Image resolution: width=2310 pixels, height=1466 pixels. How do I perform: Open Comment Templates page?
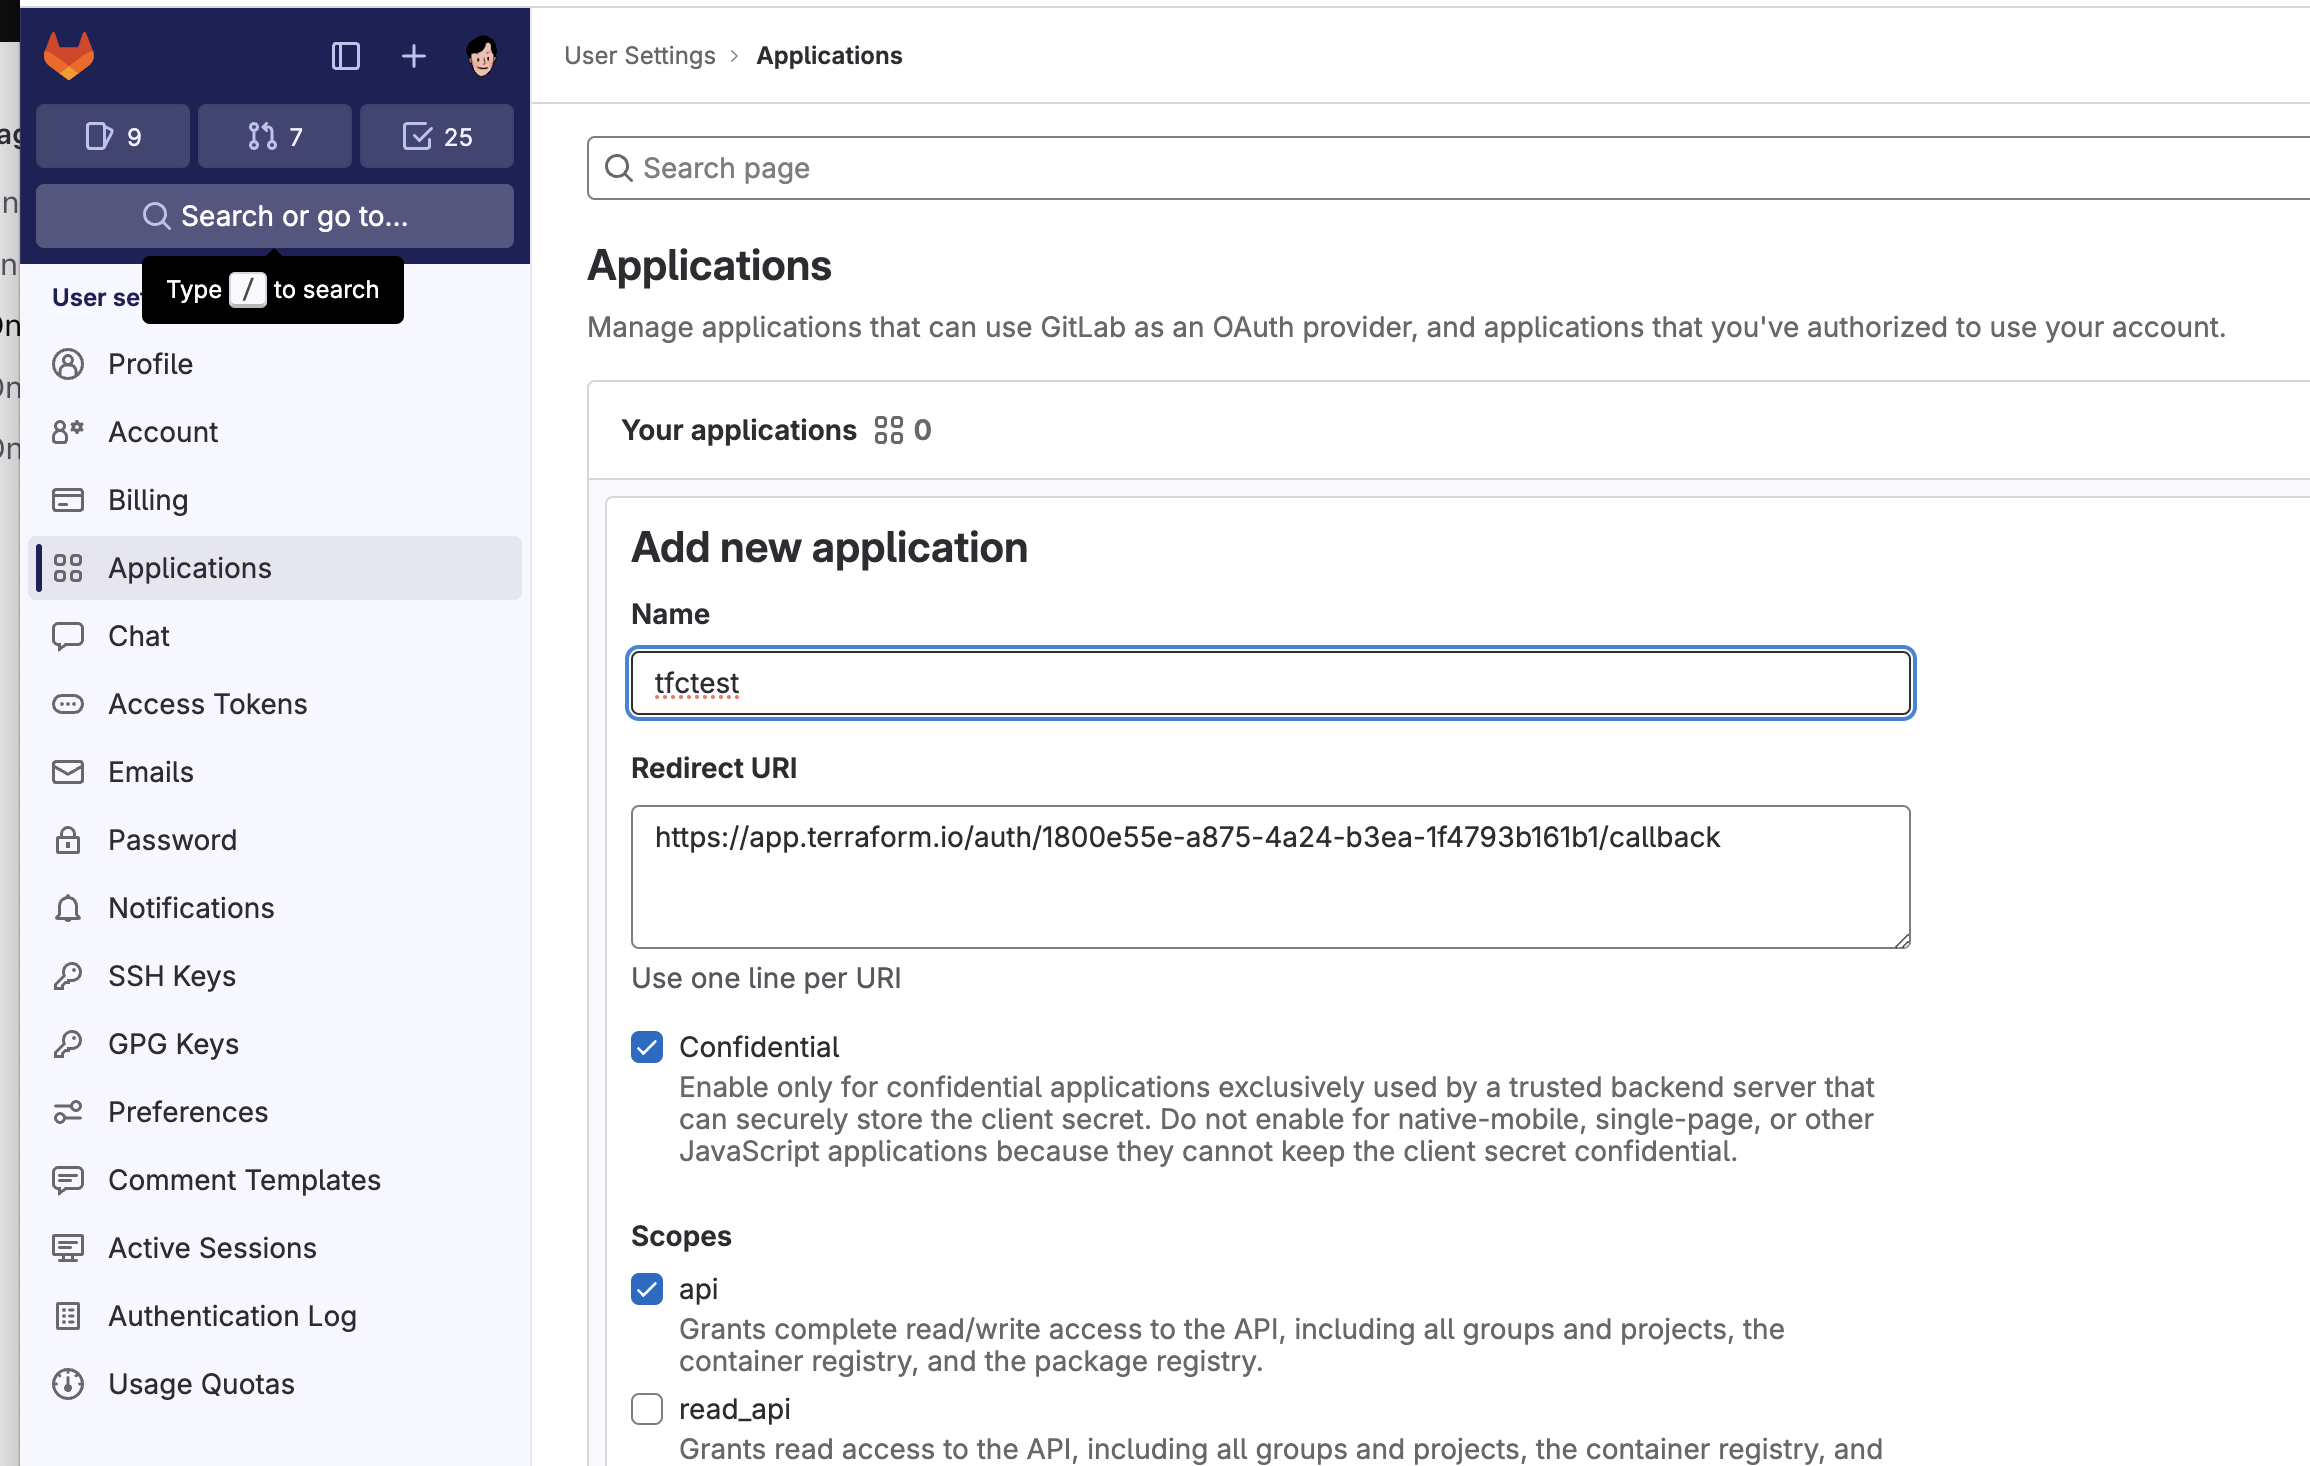(275, 1180)
